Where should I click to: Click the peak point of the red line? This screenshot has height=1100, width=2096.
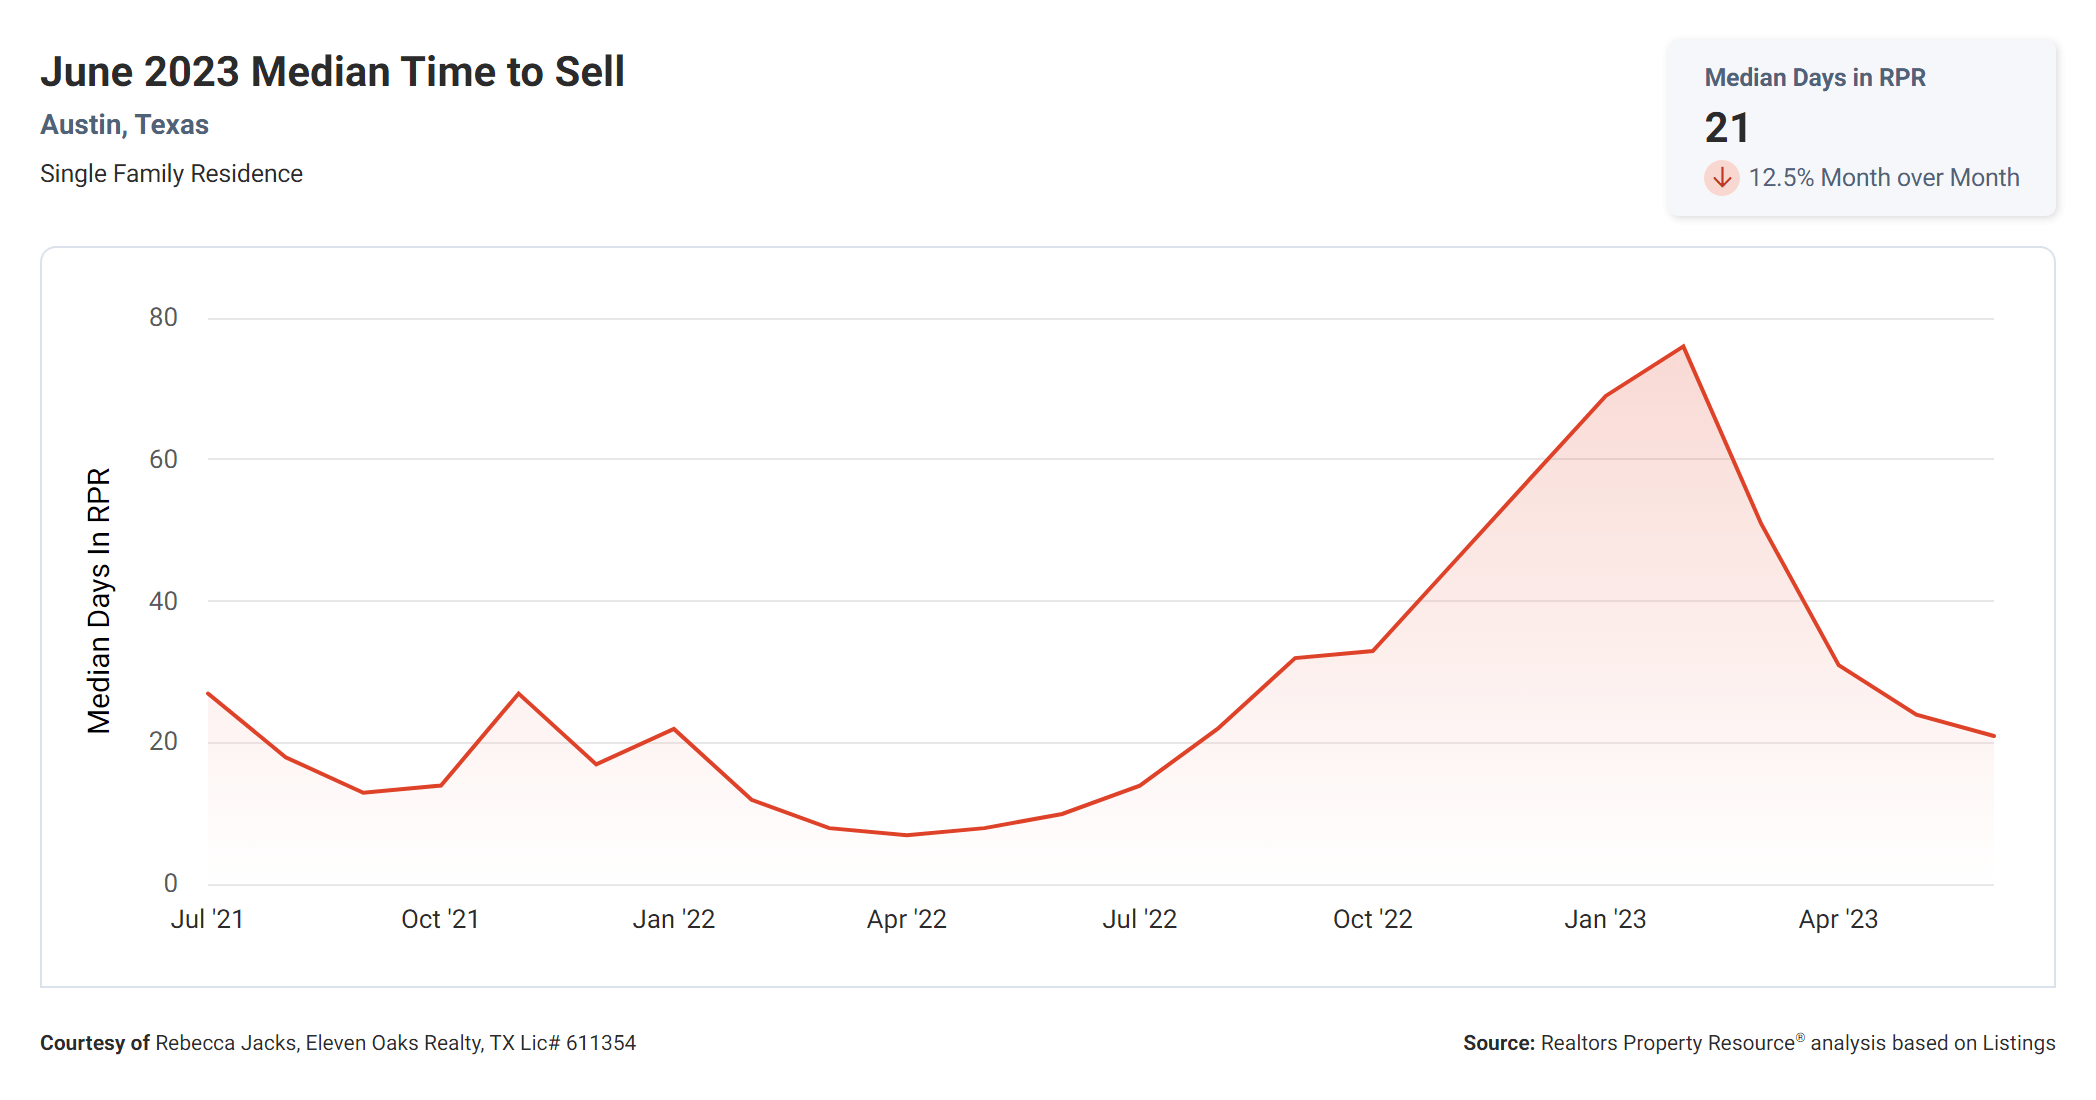pyautogui.click(x=1683, y=347)
